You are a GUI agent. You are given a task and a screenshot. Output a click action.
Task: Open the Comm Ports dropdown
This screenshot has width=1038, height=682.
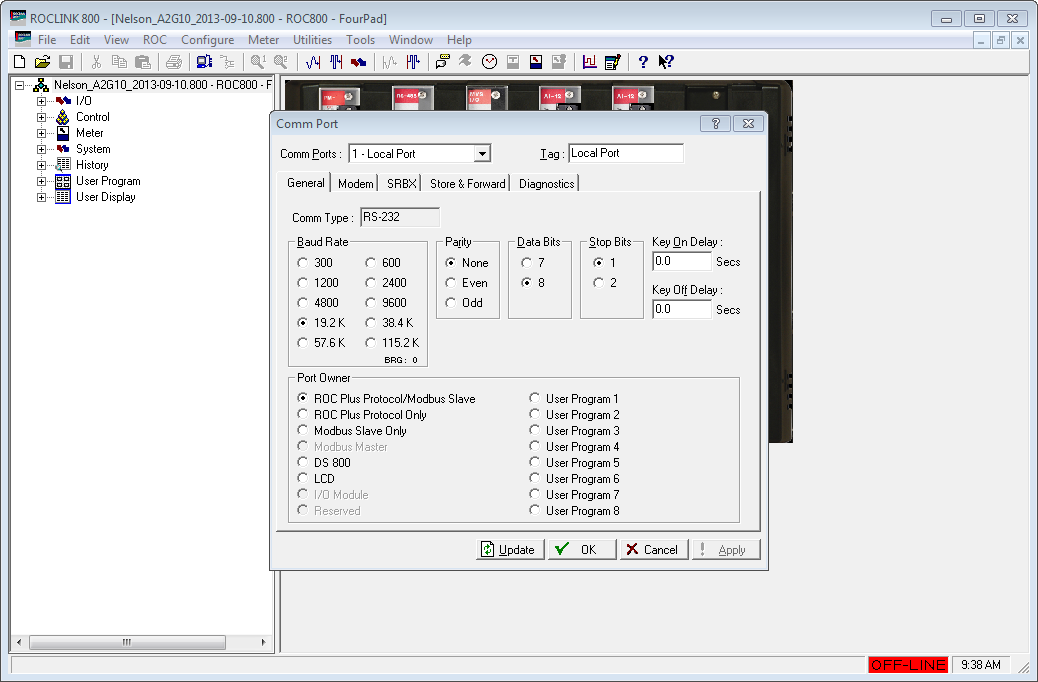coord(483,154)
